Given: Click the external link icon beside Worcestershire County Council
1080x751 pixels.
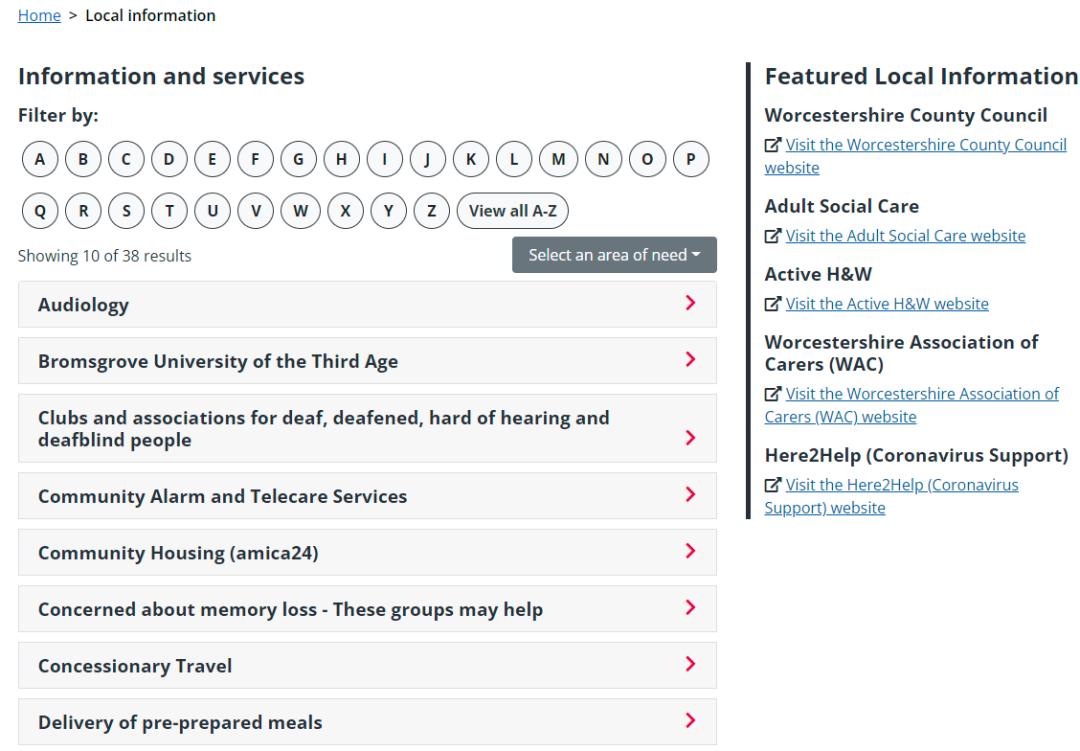Looking at the screenshot, I should 773,145.
